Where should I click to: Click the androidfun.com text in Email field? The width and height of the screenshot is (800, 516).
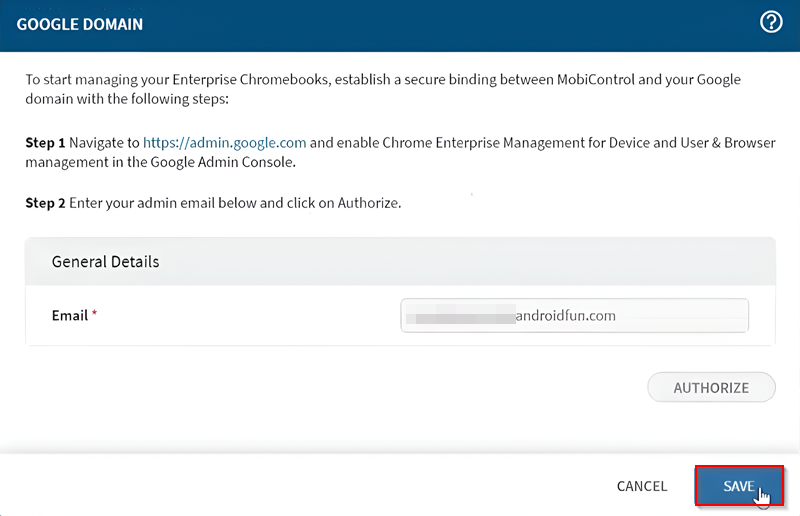click(565, 316)
